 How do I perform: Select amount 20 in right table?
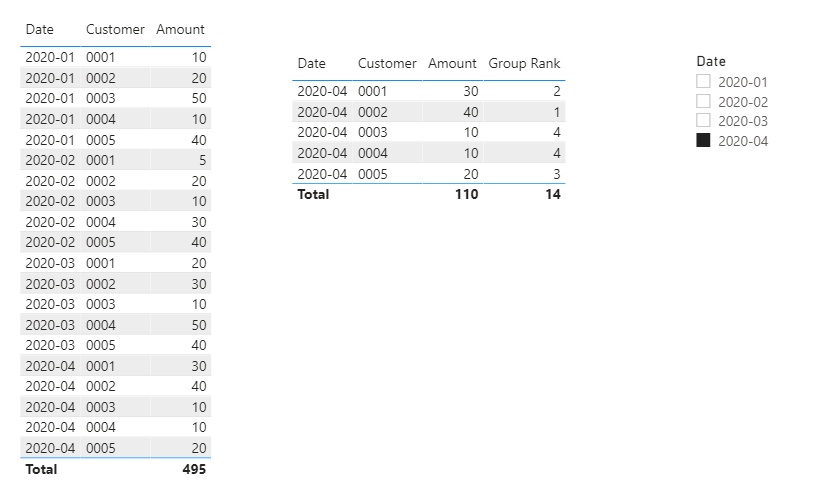pos(471,174)
